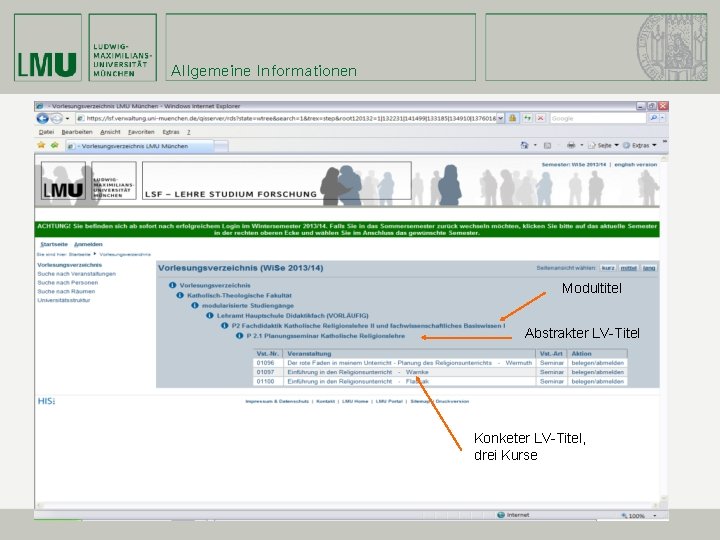Select the Vorlesungsverzeichnis LMU München browser tab
The width and height of the screenshot is (720, 540).
point(139,146)
